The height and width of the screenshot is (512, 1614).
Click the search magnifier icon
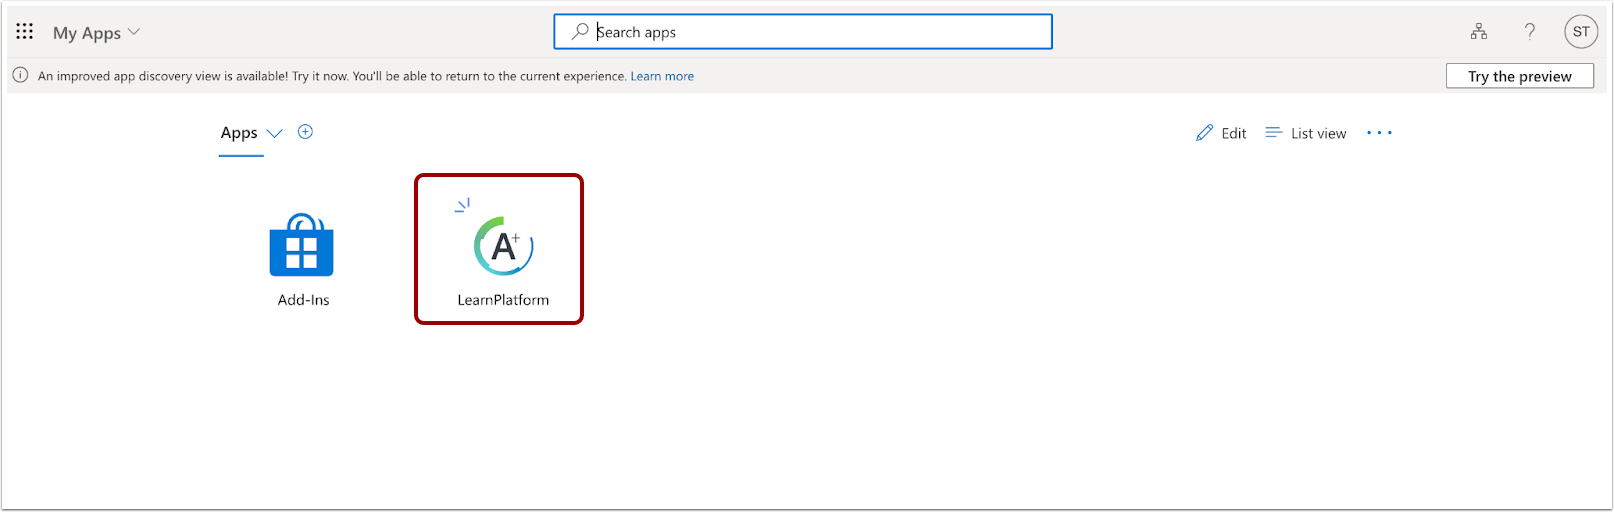click(580, 32)
